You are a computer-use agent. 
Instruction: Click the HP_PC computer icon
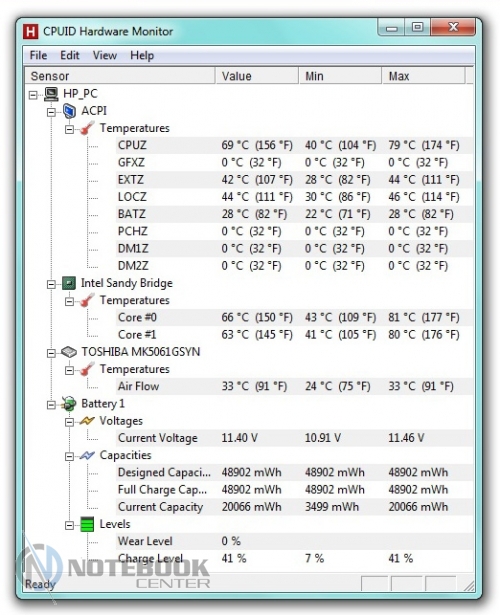tap(51, 94)
